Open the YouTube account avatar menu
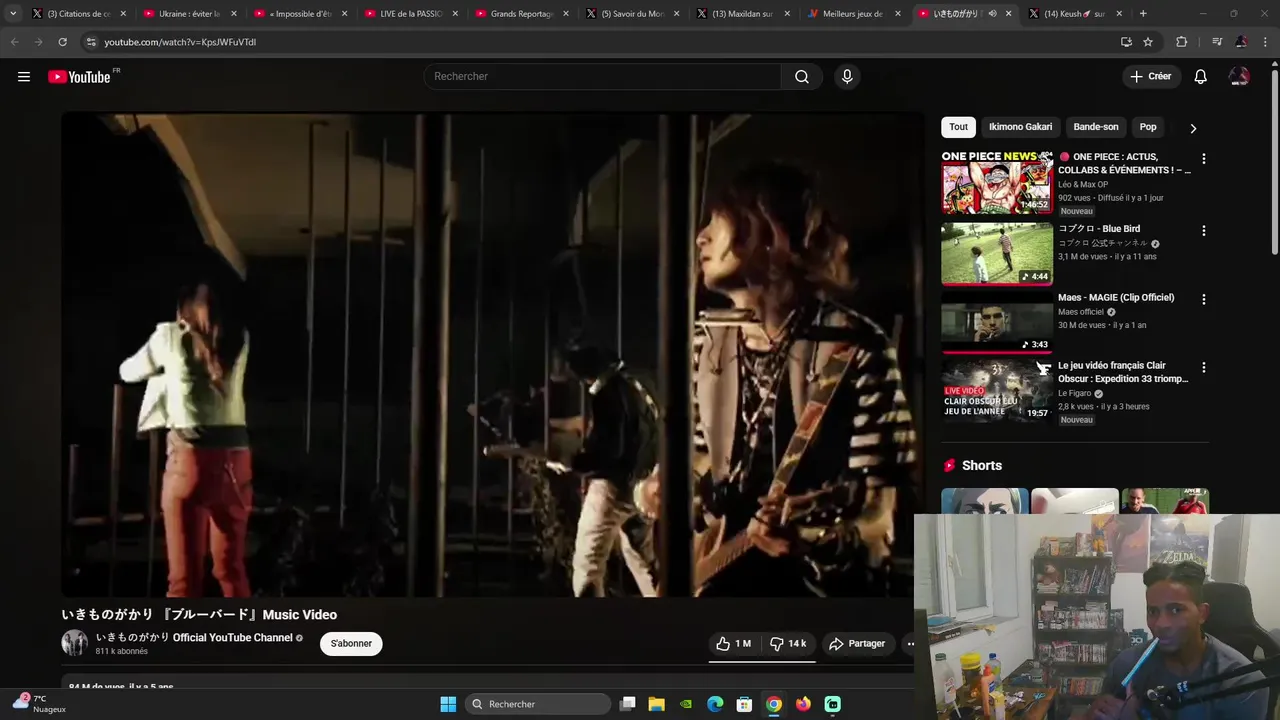This screenshot has width=1280, height=720. (1239, 77)
